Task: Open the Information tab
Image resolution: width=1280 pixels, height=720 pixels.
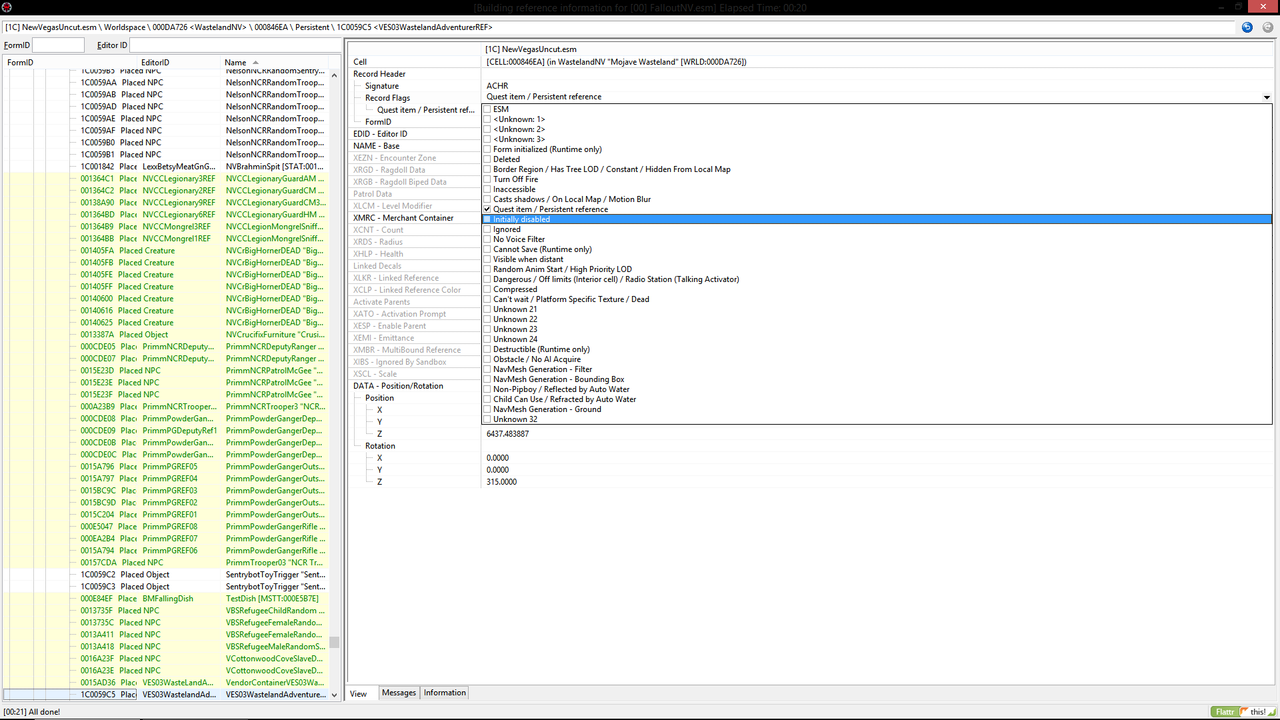Action: (444, 692)
